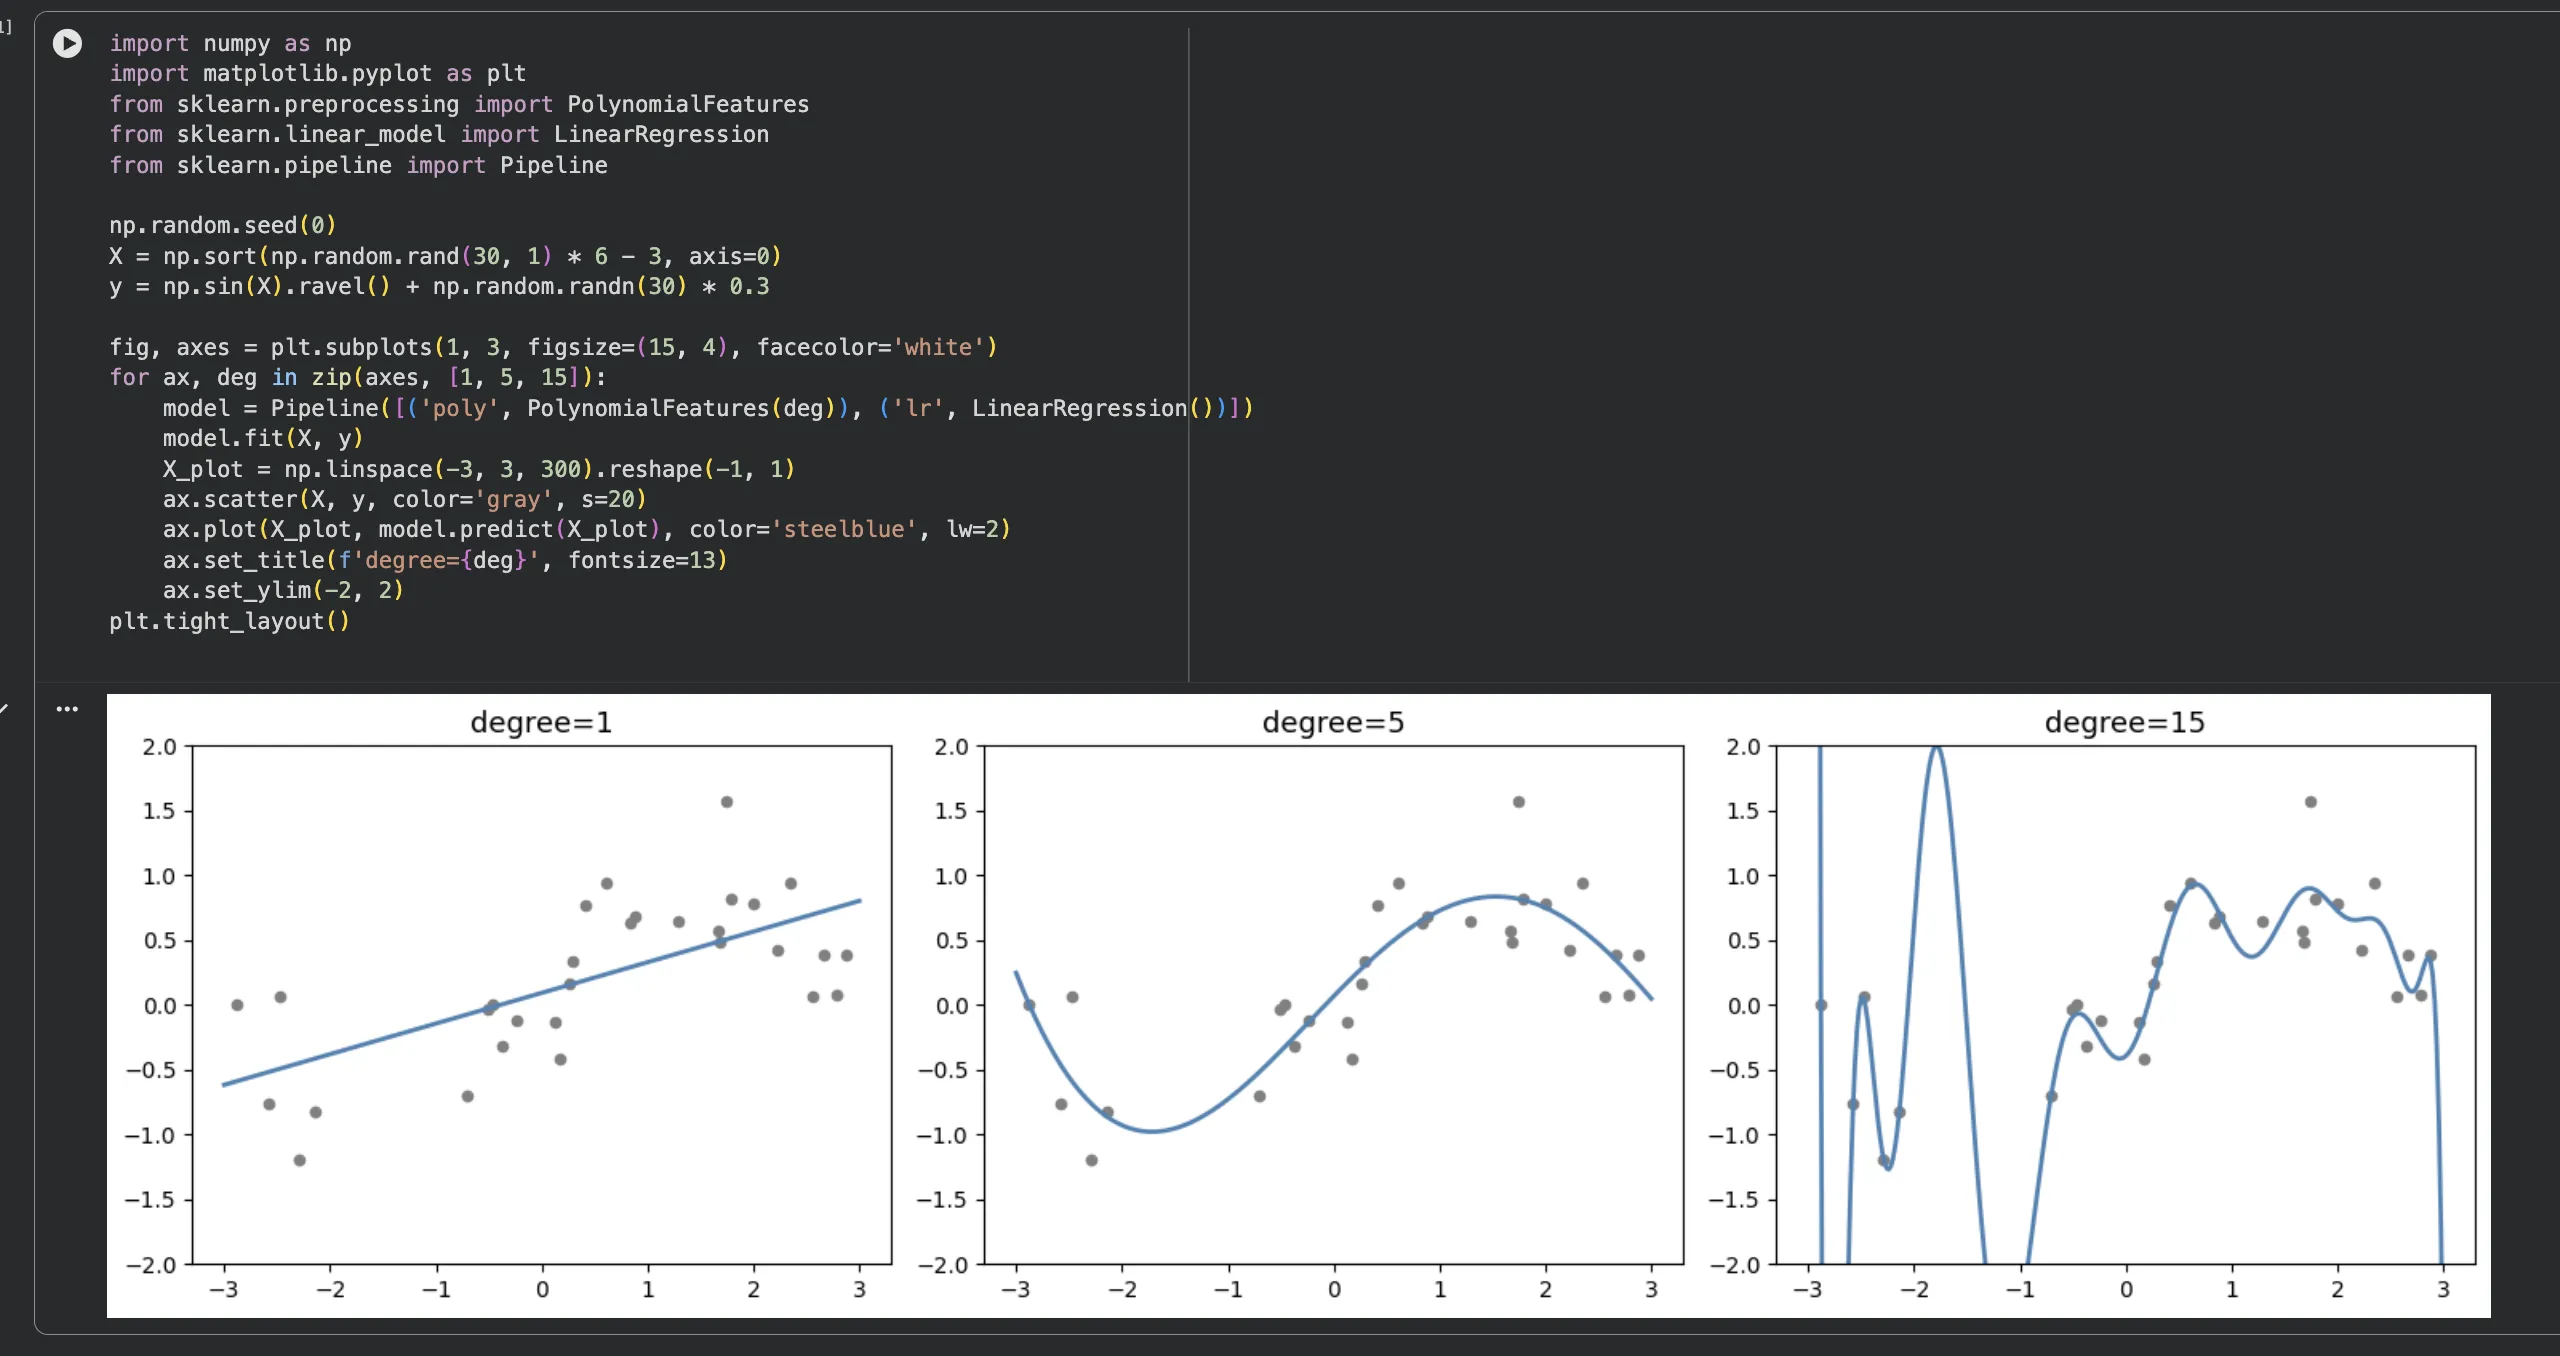
Task: Click the 'degree=5' plot title
Action: [x=1332, y=722]
